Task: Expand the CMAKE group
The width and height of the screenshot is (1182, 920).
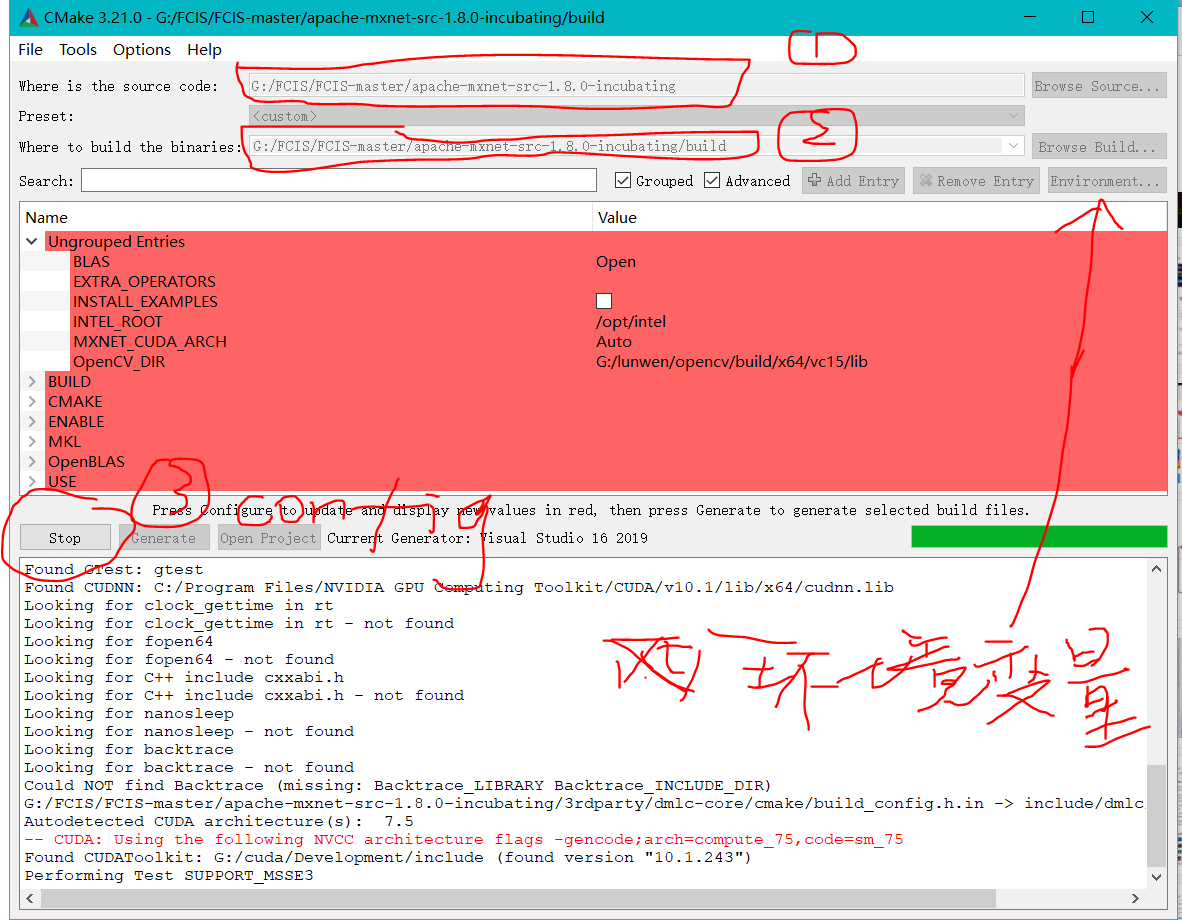Action: point(32,401)
